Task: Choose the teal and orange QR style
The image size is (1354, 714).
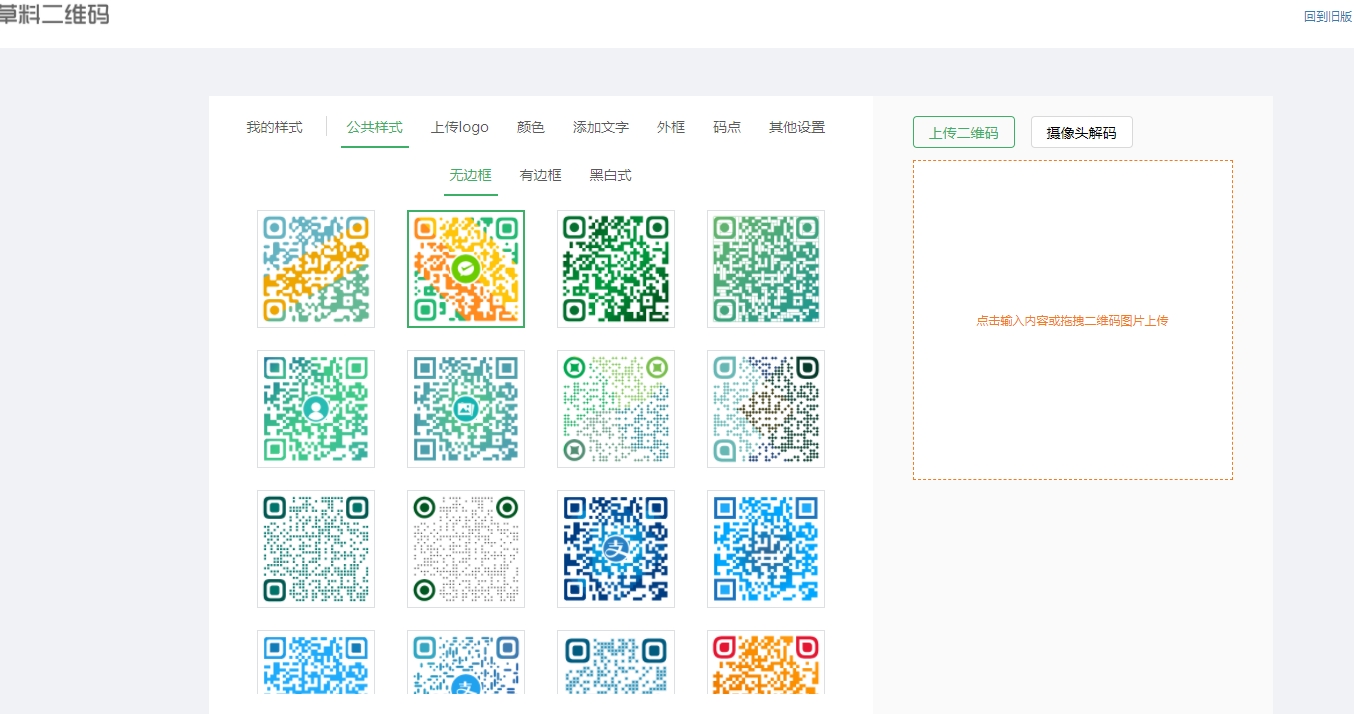Action: coord(316,269)
